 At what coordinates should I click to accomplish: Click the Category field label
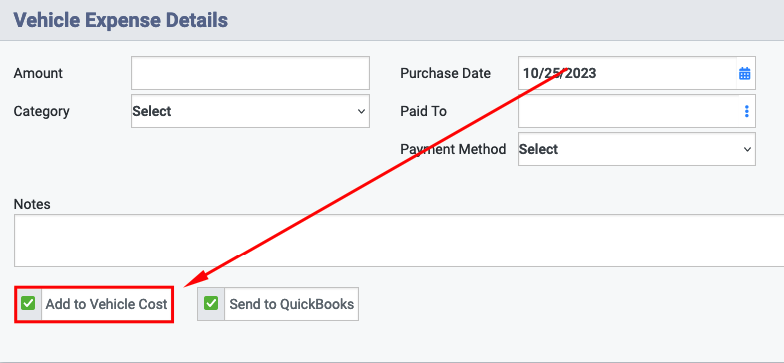[42, 111]
